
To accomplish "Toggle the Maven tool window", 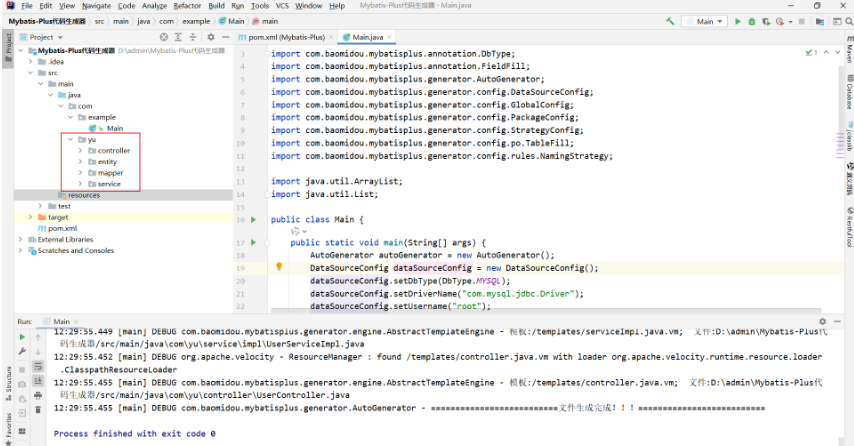I will 849,50.
